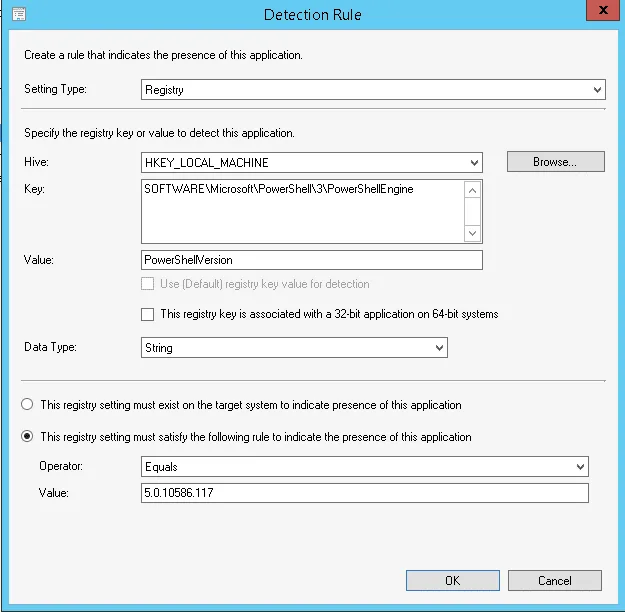Confirm with the OK button
625x612 pixels.
tap(452, 581)
